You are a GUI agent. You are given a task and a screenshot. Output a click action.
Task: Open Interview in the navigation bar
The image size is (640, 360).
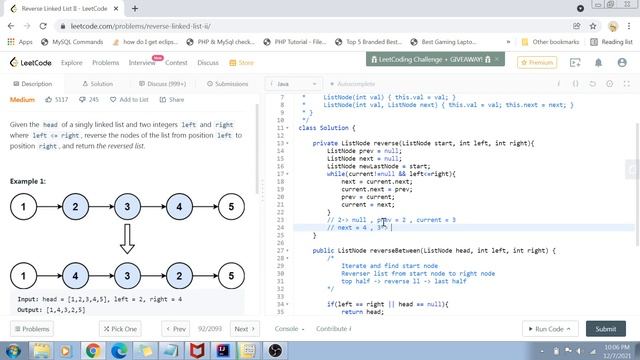pyautogui.click(x=142, y=62)
